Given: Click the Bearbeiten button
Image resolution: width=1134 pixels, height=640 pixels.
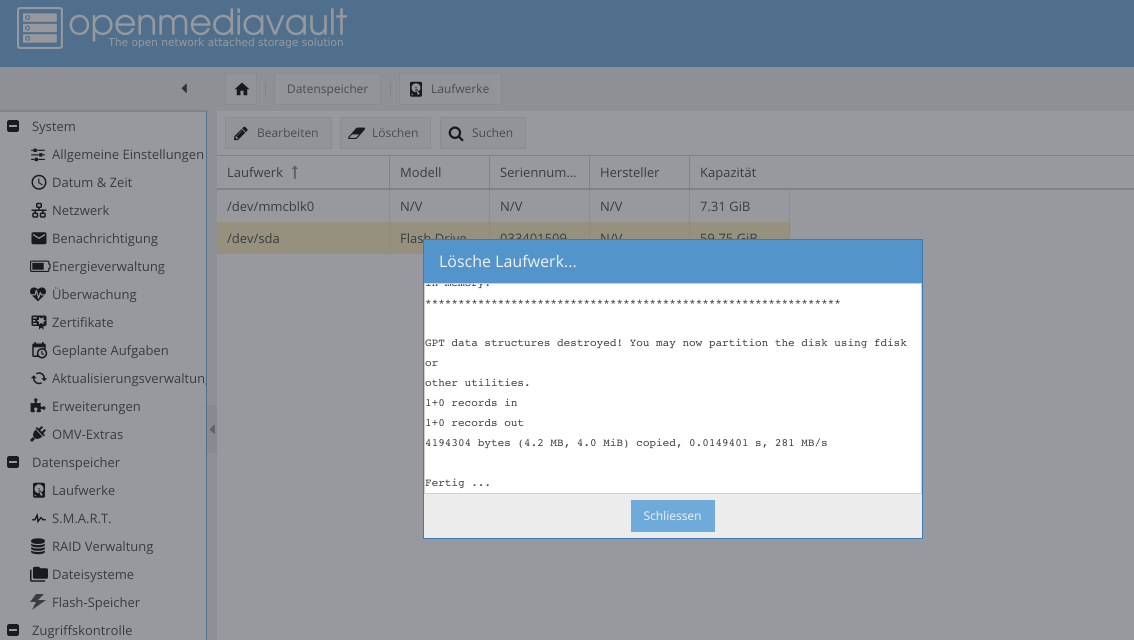Looking at the screenshot, I should click(278, 133).
